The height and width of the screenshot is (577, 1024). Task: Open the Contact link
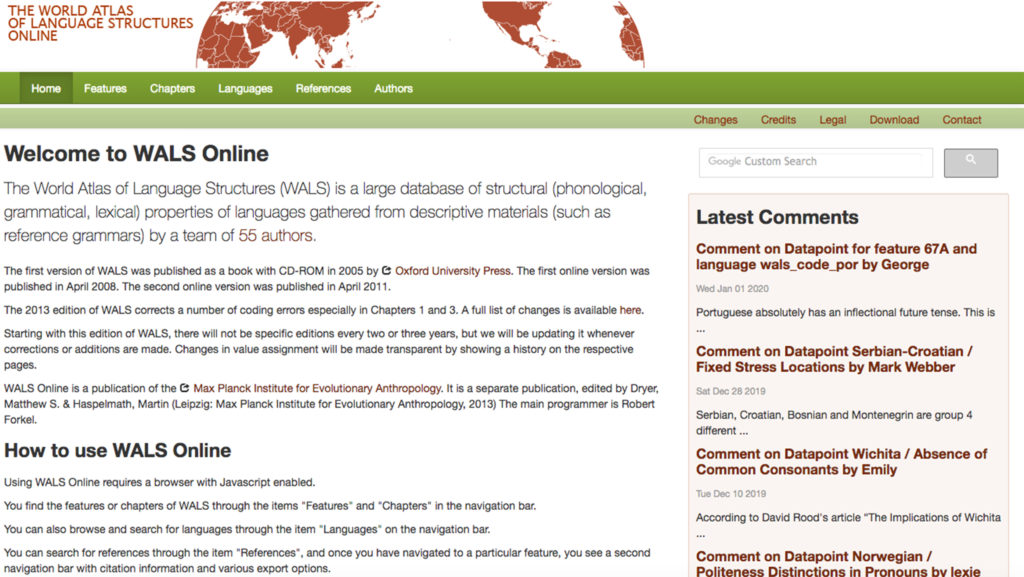click(961, 119)
